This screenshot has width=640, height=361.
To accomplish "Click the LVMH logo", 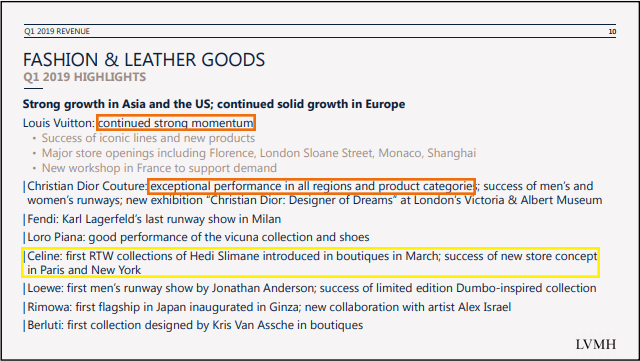I will point(596,344).
